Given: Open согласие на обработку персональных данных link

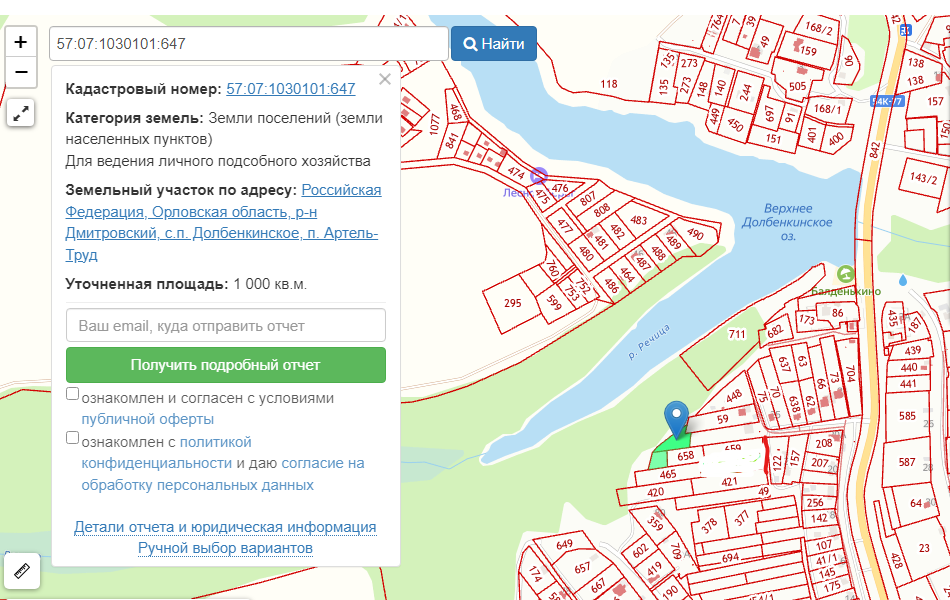Looking at the screenshot, I should (x=223, y=474).
